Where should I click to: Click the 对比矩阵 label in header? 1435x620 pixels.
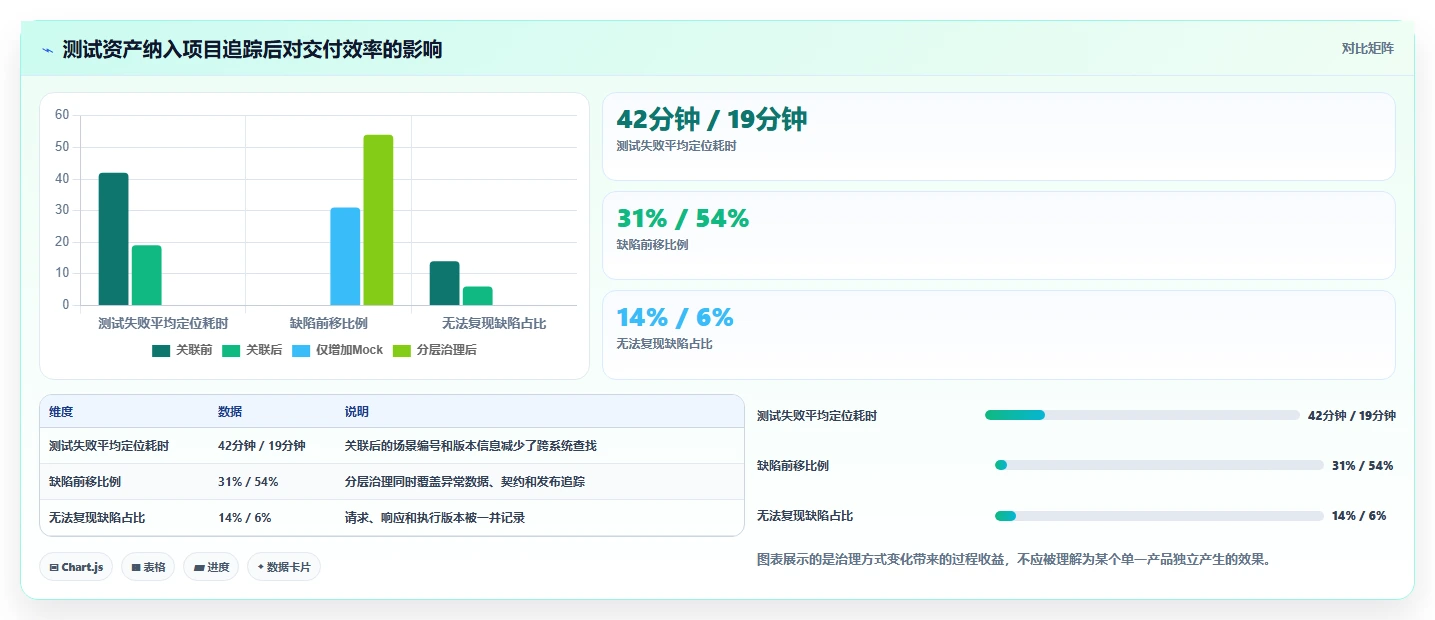pos(1367,48)
